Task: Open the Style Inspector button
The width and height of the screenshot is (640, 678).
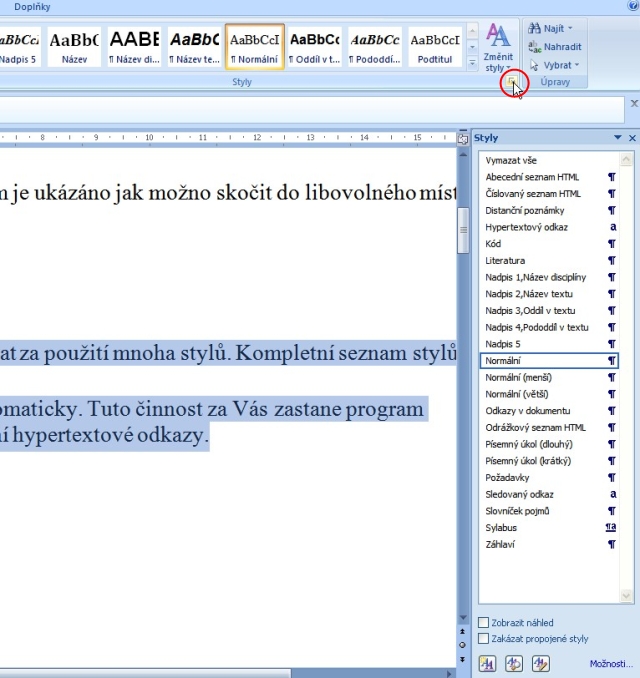Action: tap(514, 662)
